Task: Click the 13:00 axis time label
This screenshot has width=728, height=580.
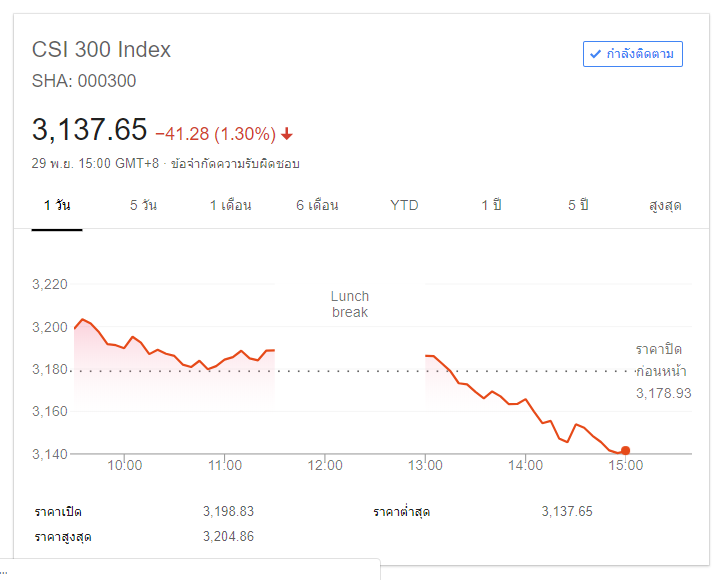Action: (x=425, y=465)
